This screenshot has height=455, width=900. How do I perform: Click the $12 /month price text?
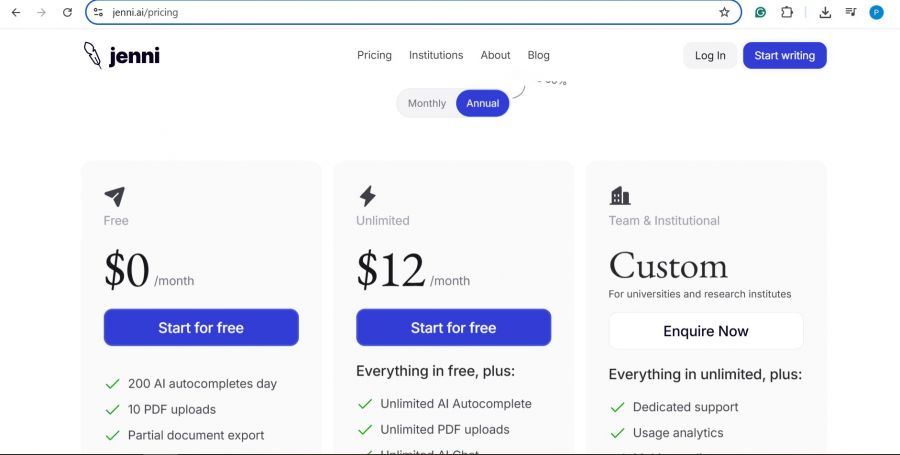[413, 271]
